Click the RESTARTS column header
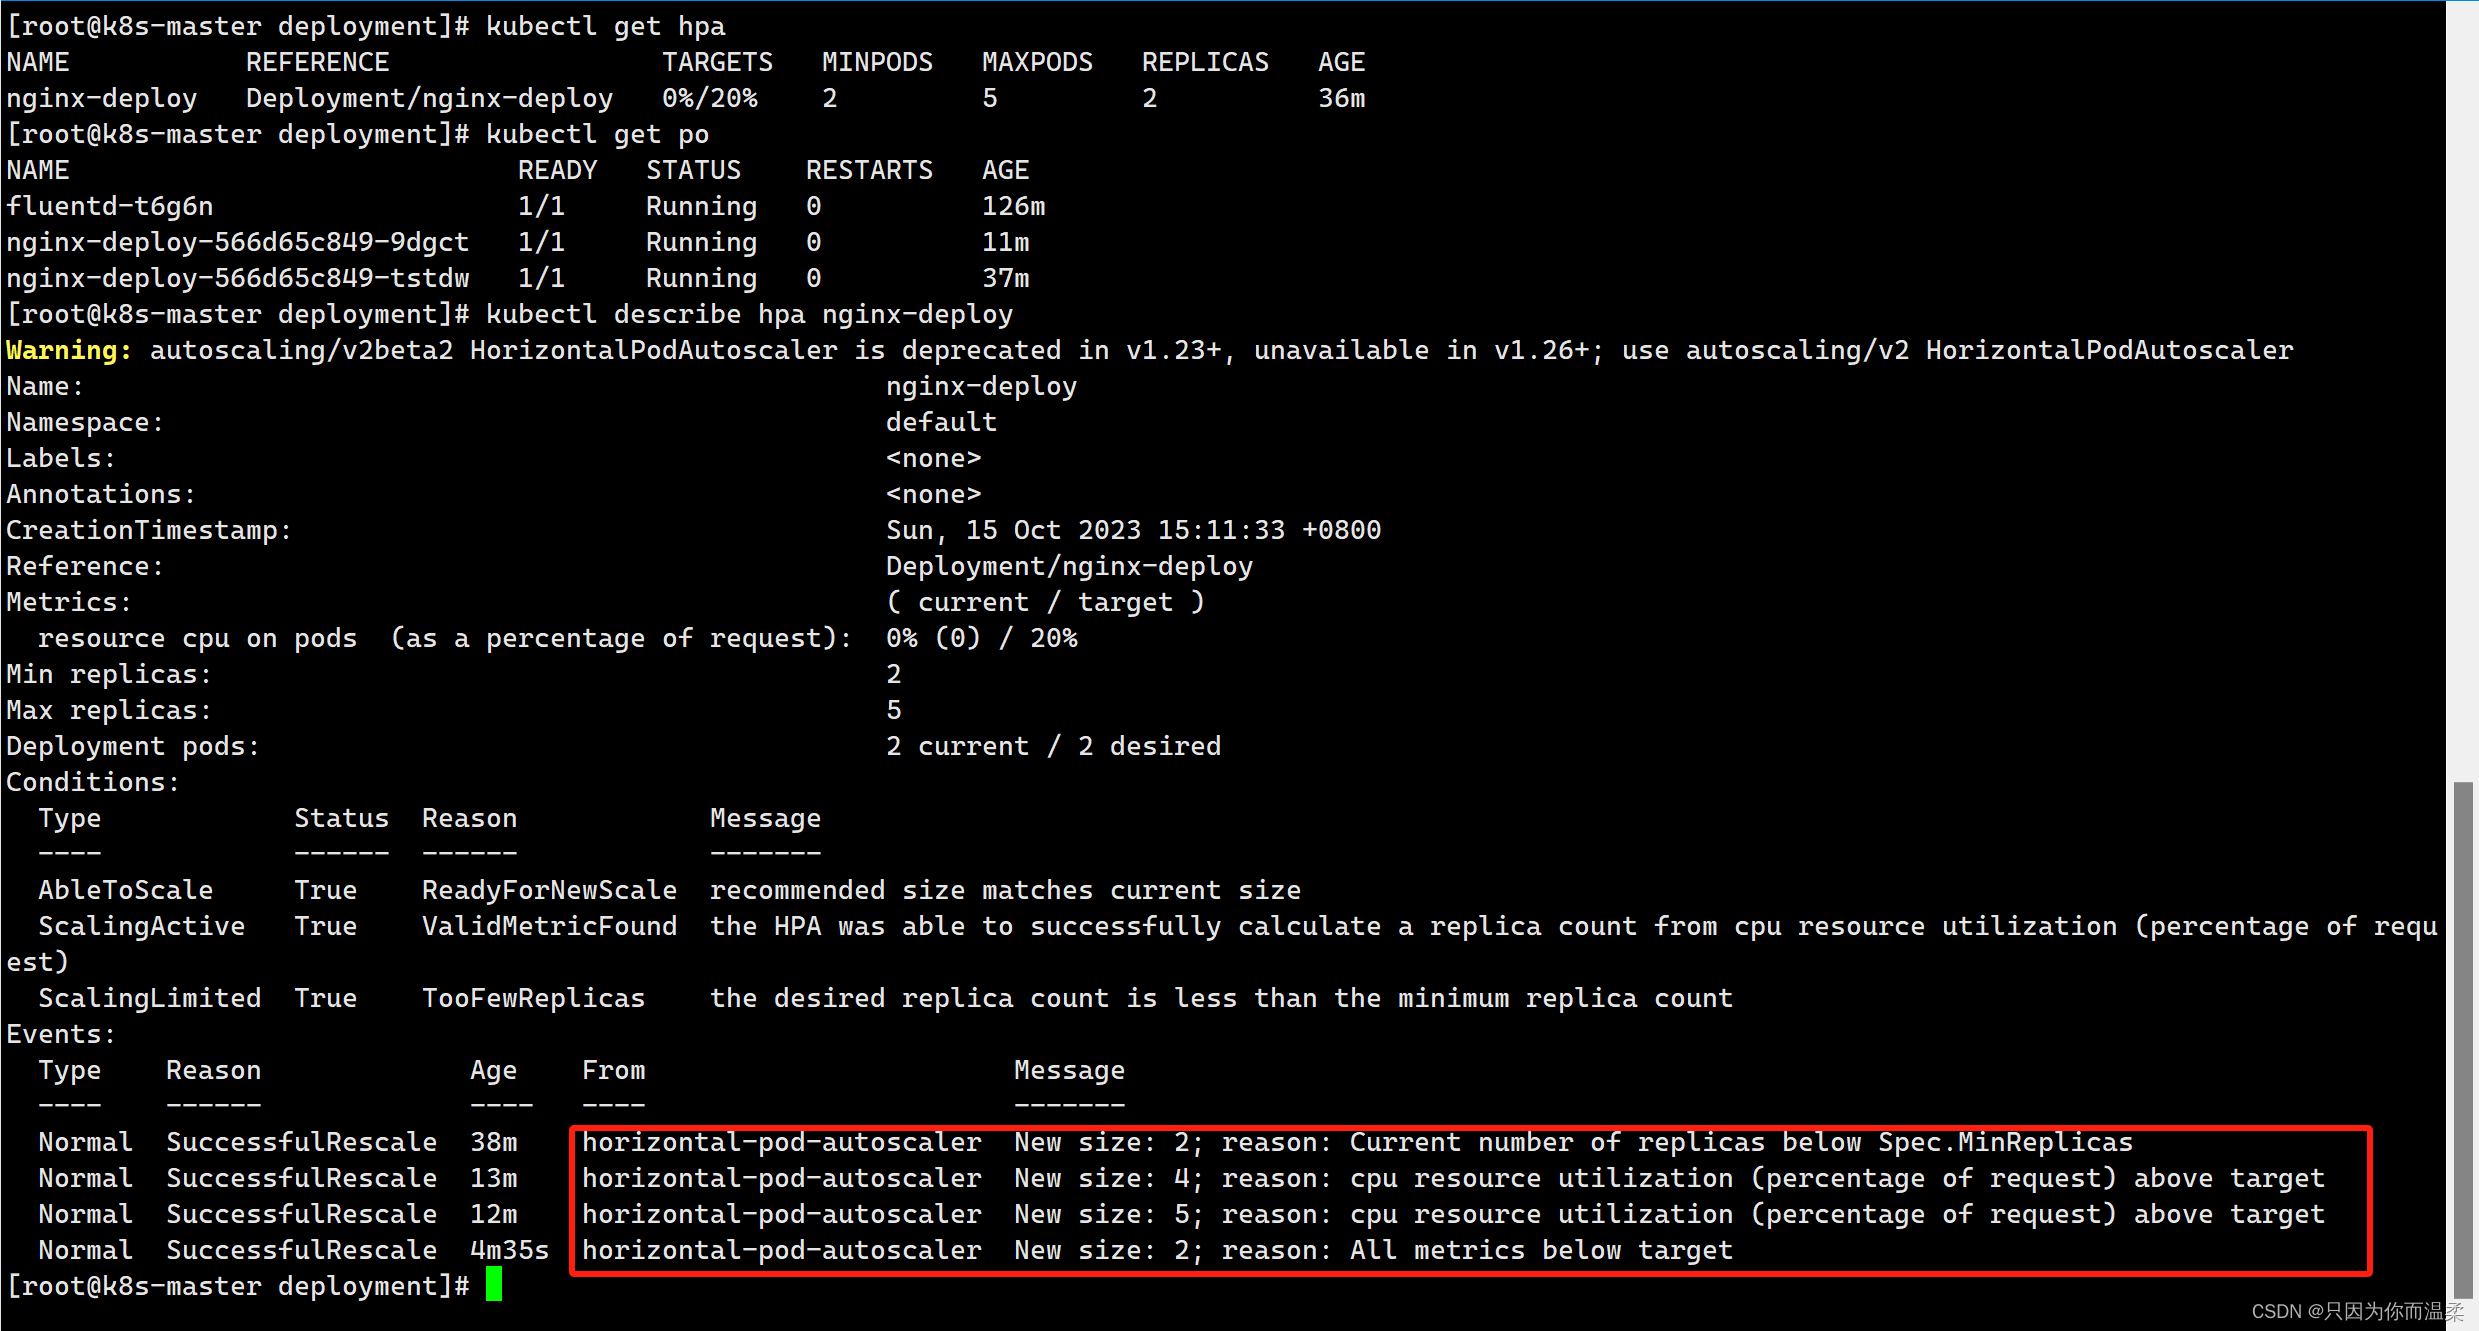This screenshot has width=2479, height=1331. [870, 170]
